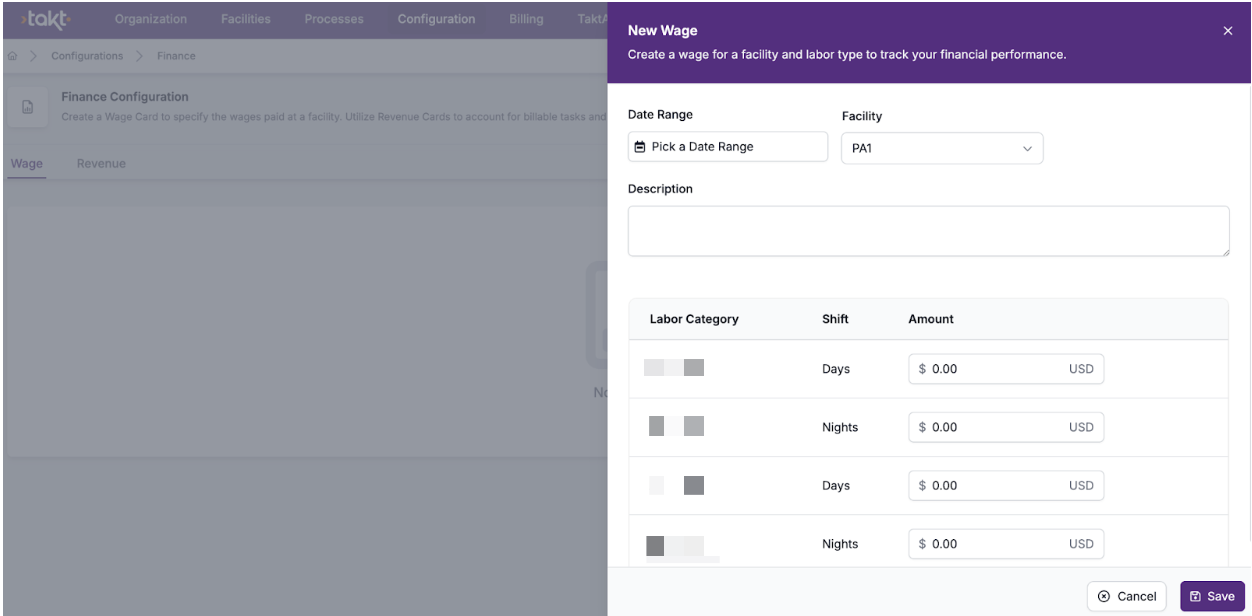The width and height of the screenshot is (1252, 616).
Task: Edit the second Nights shift amount
Action: [x=996, y=544]
